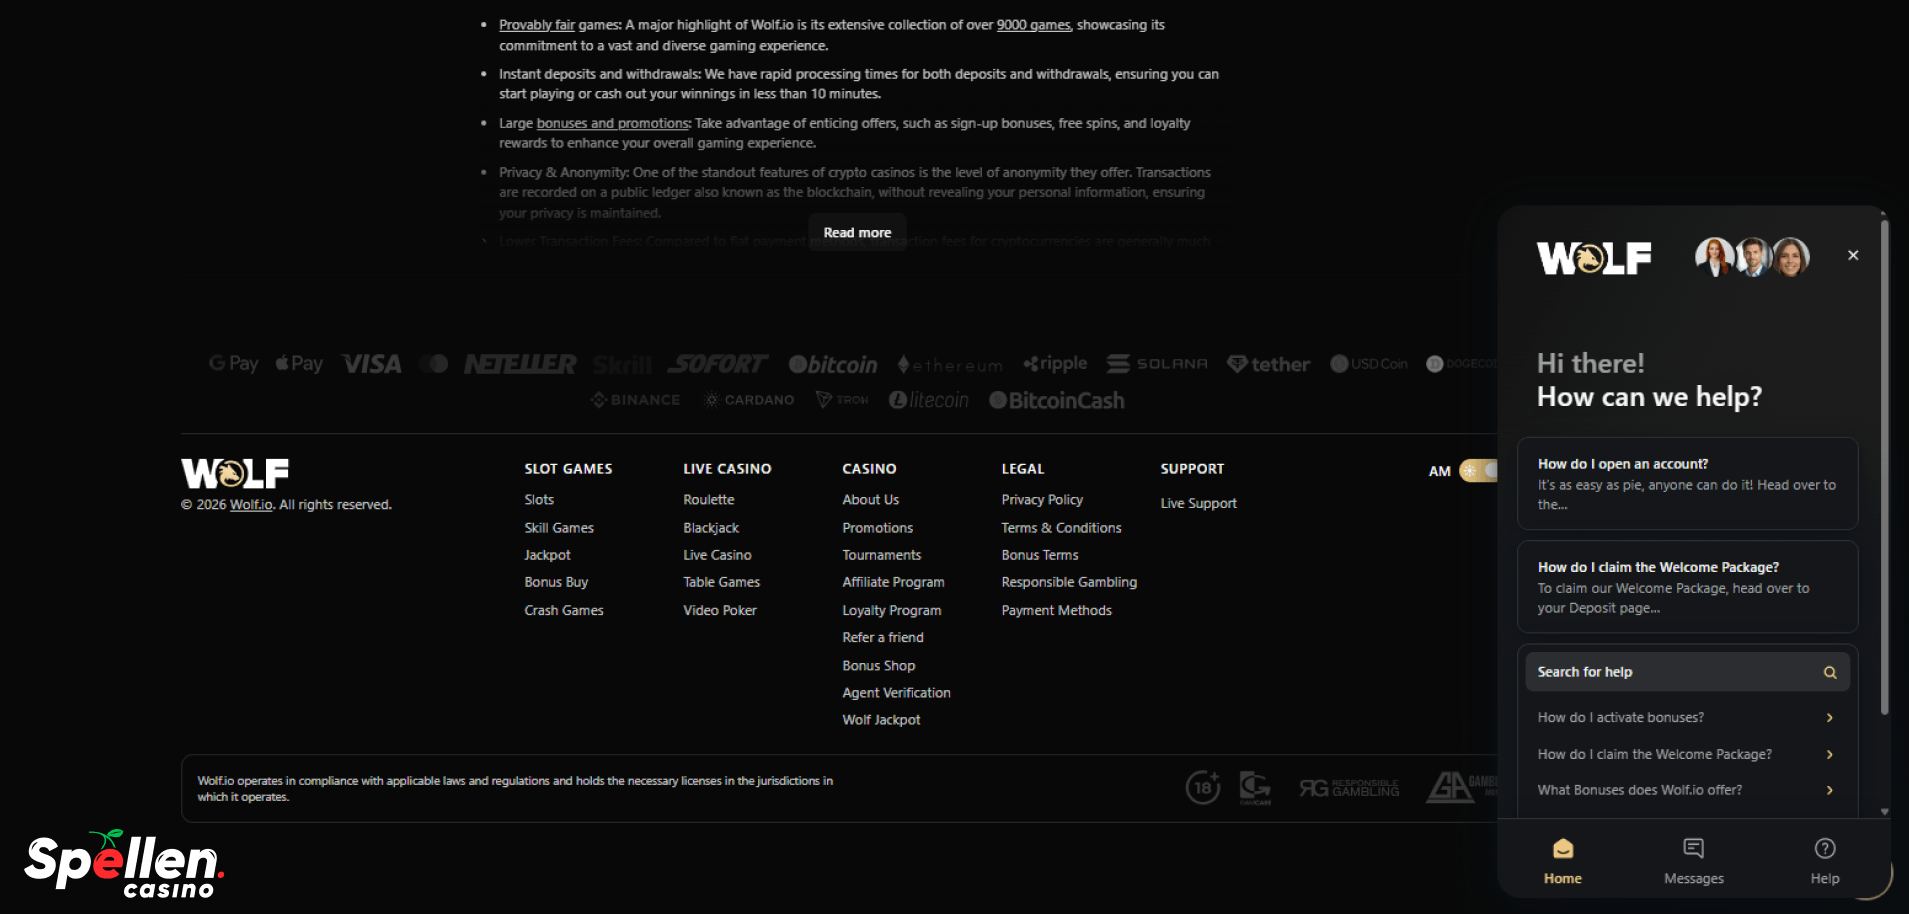This screenshot has height=914, width=1909.
Task: Click the 18+ age restriction badge
Action: tap(1203, 788)
